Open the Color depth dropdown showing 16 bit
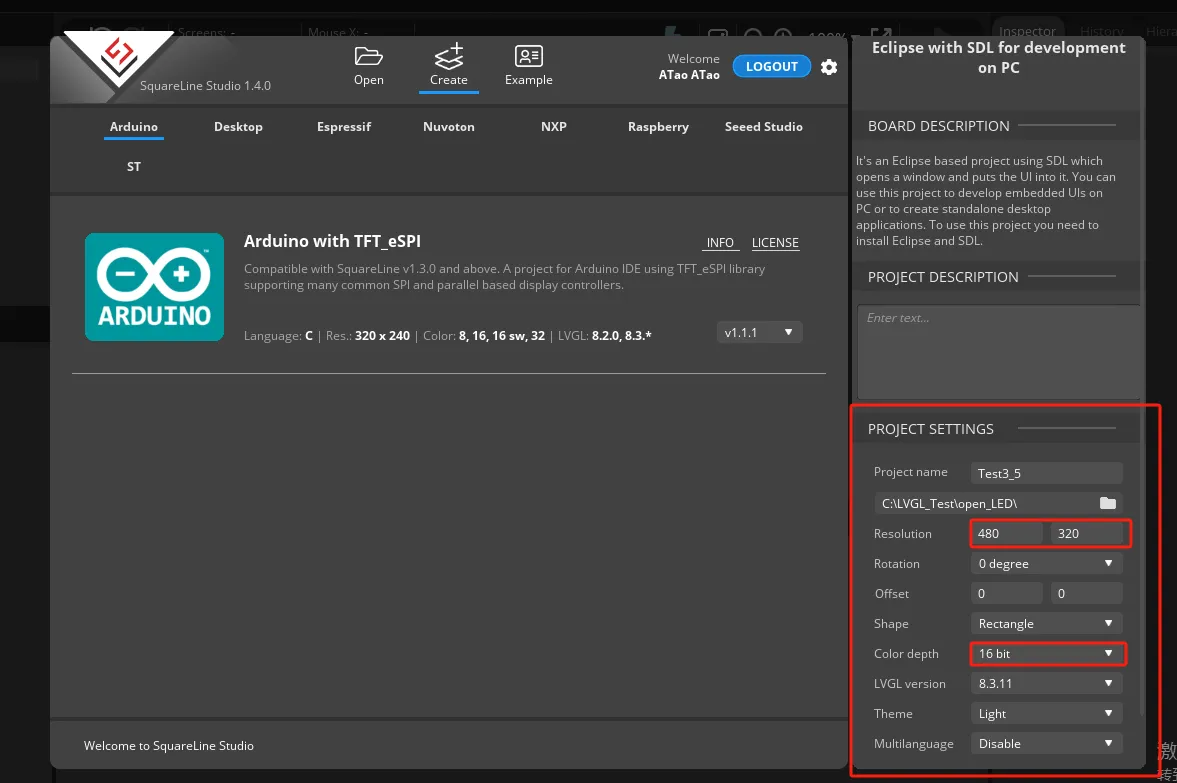This screenshot has width=1177, height=783. [1046, 654]
